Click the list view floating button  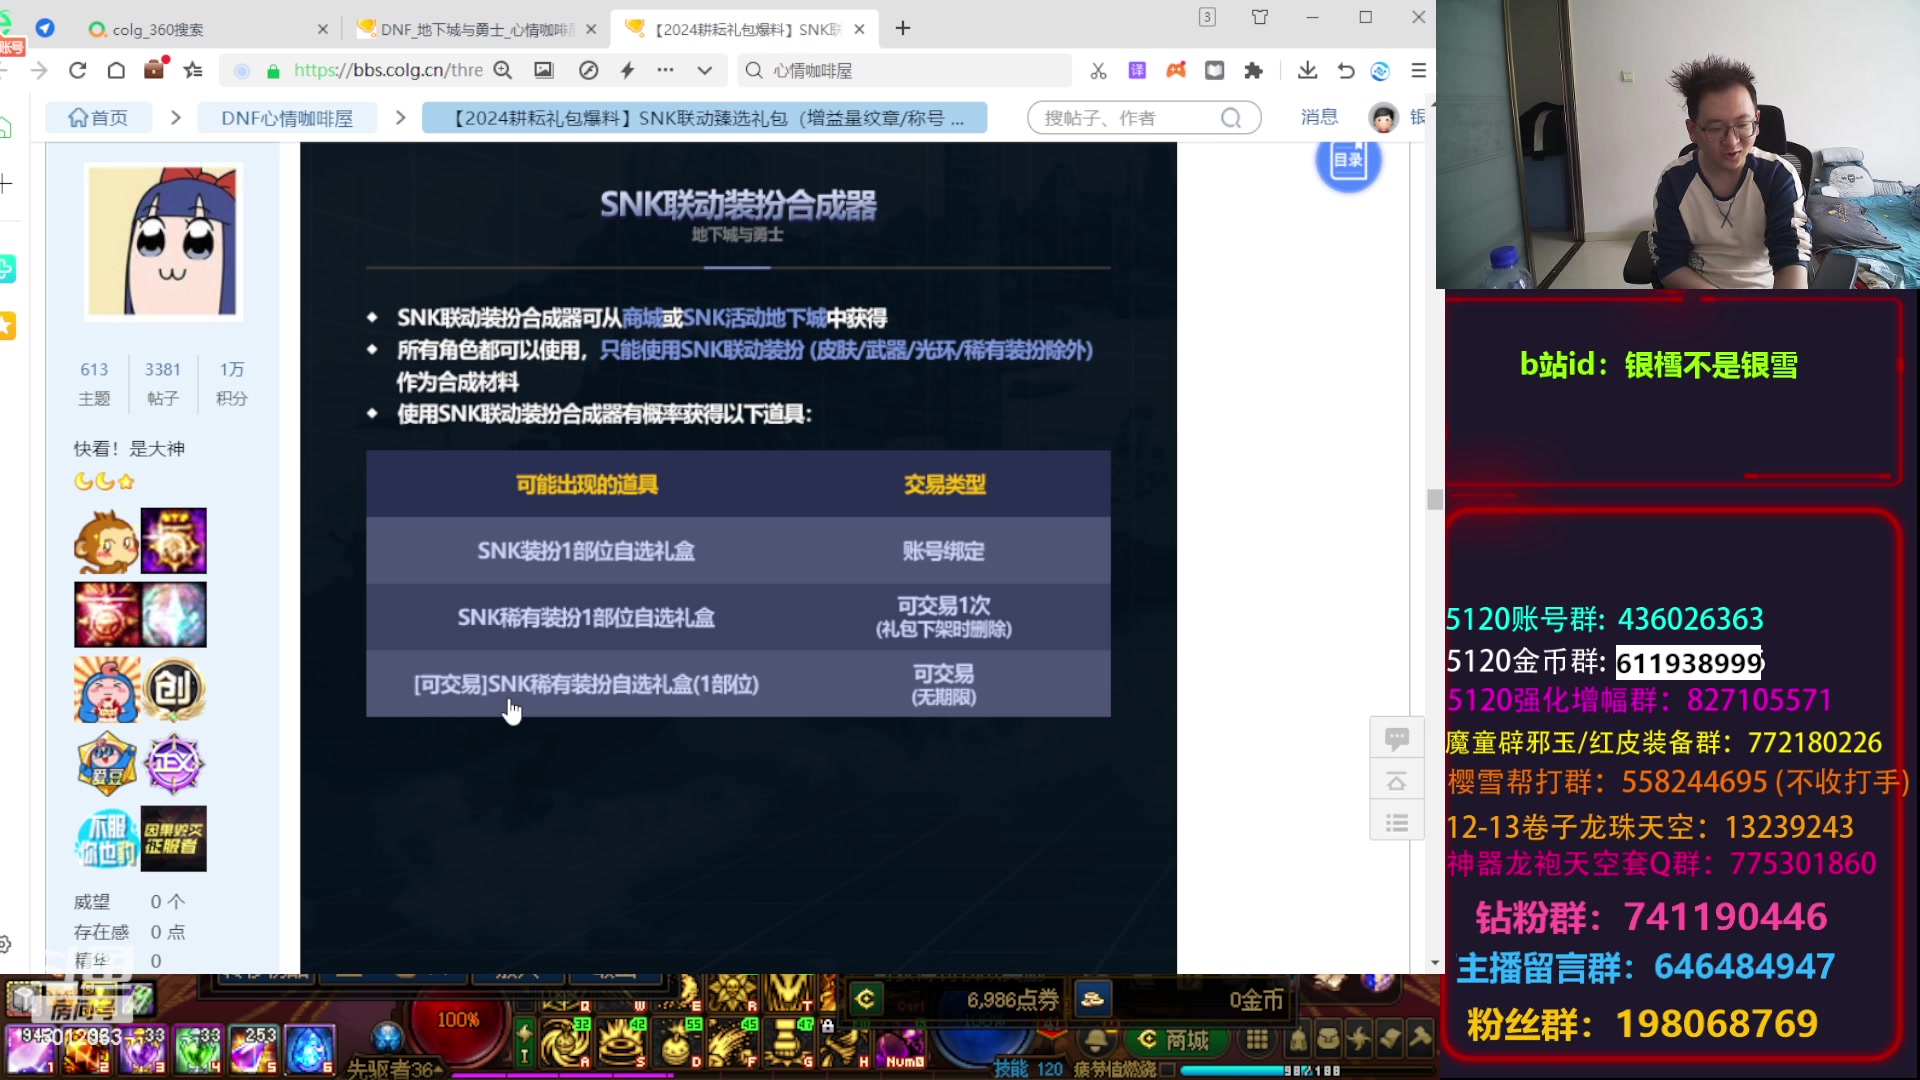(1397, 823)
